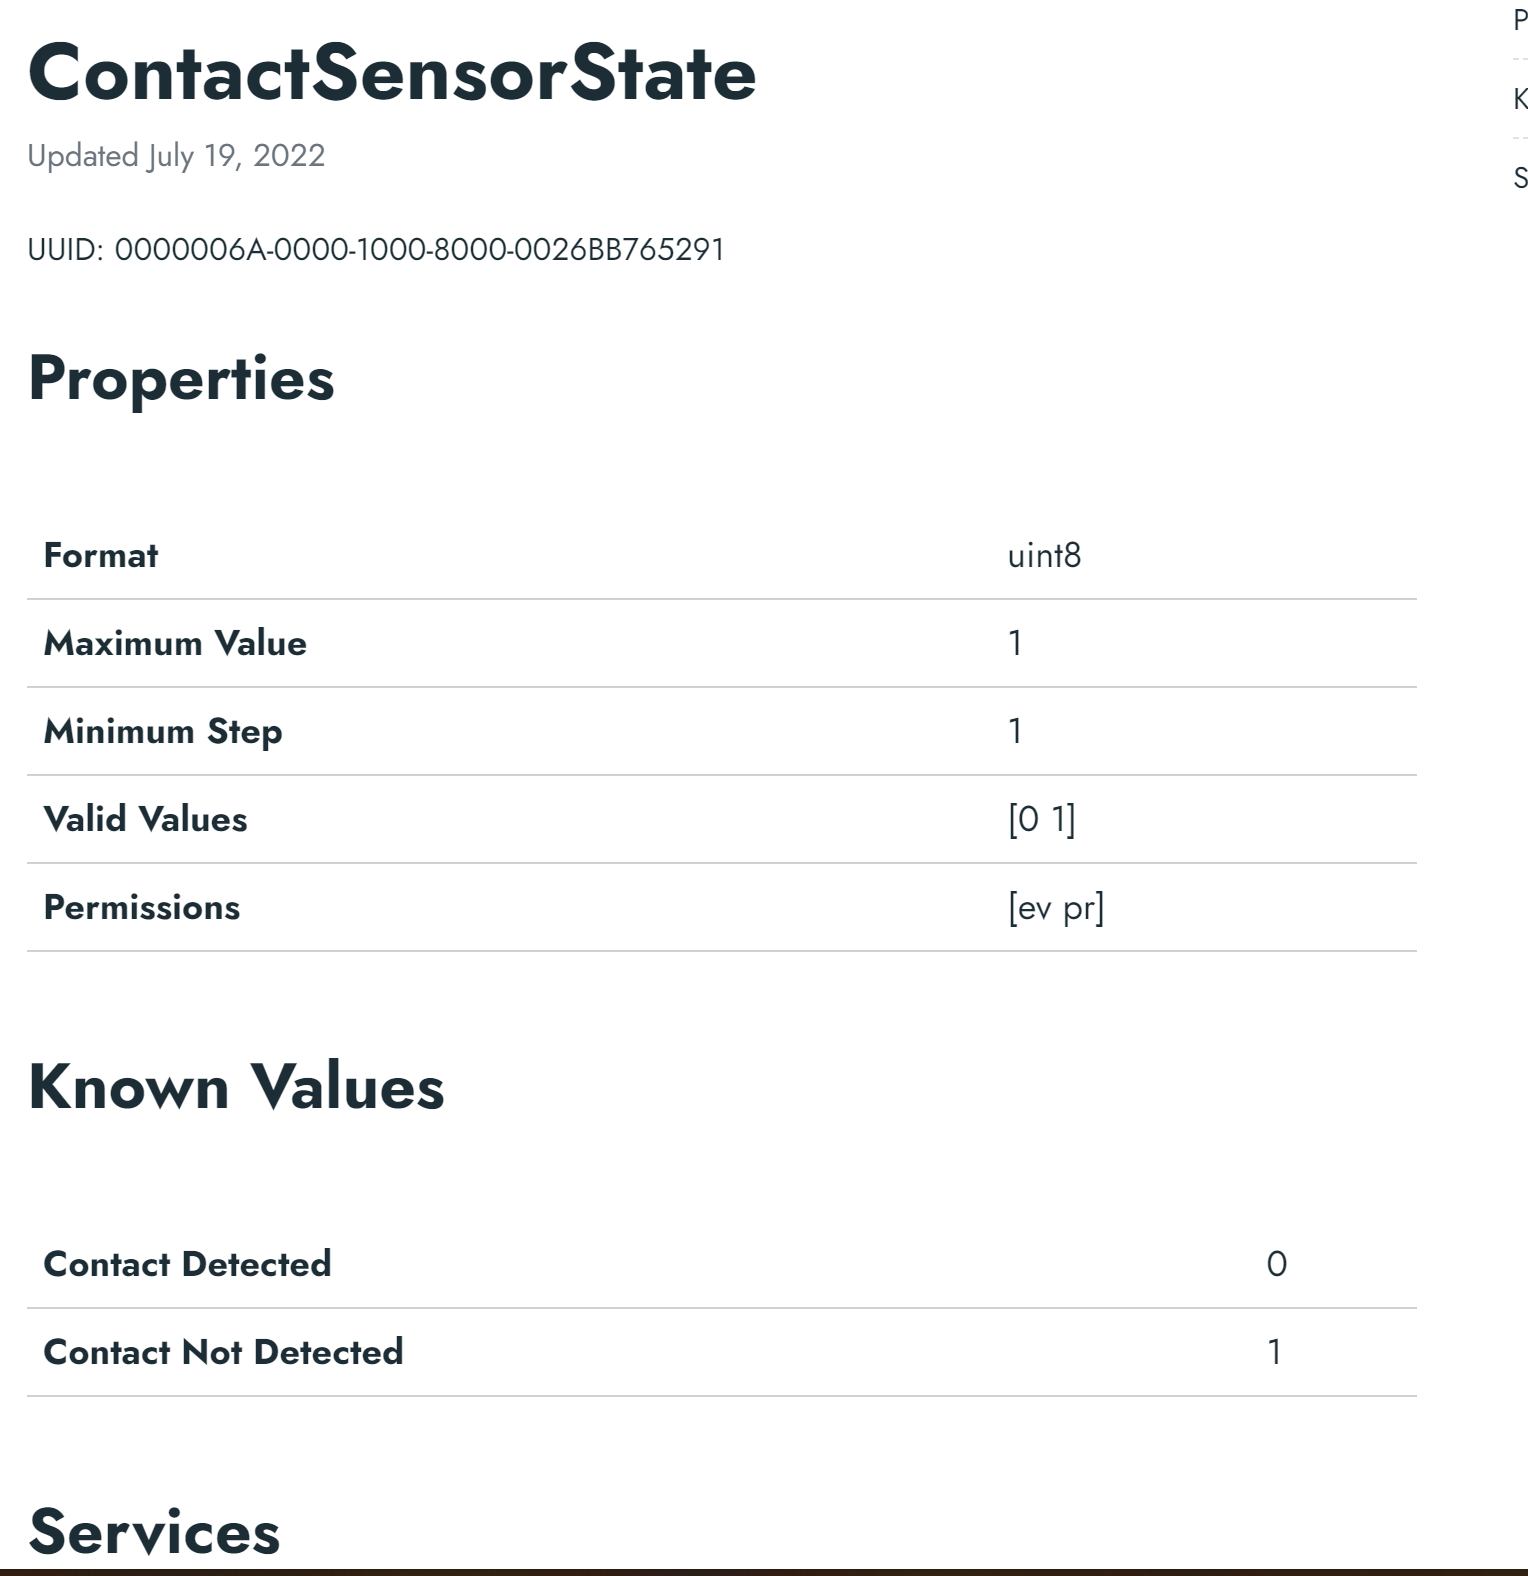The height and width of the screenshot is (1576, 1528).
Task: Select the Contact Detected row label
Action: 187,1264
